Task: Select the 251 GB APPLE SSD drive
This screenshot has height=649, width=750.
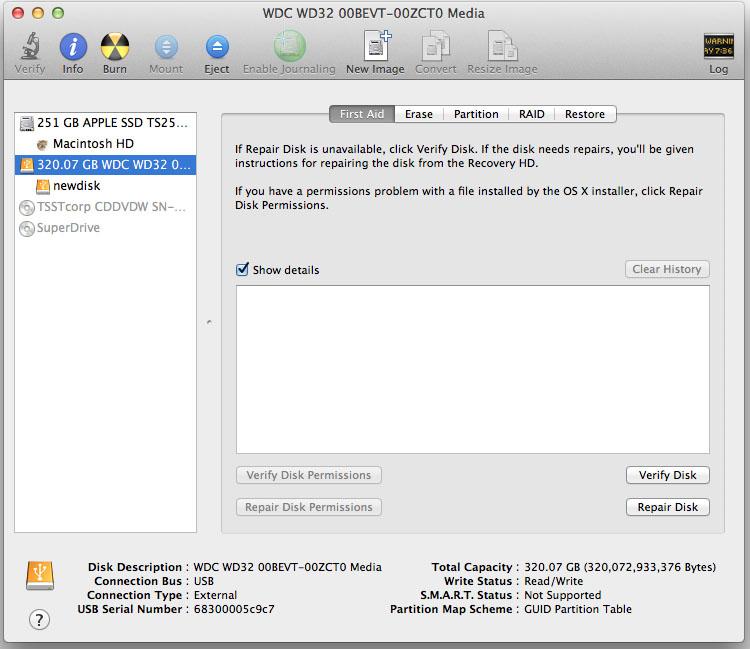Action: (105, 123)
